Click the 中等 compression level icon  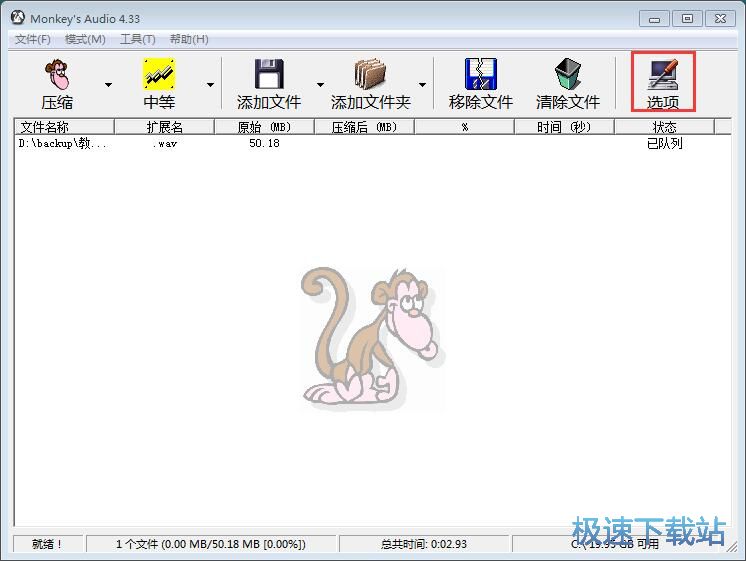[159, 74]
